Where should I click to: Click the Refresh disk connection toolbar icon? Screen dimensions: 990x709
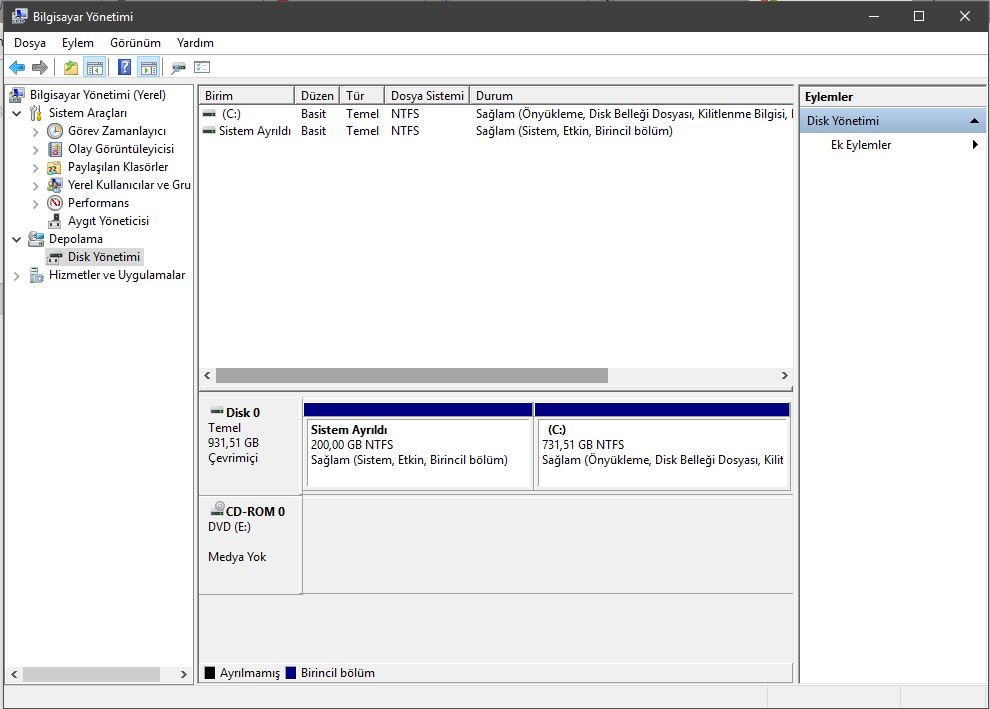(x=179, y=67)
